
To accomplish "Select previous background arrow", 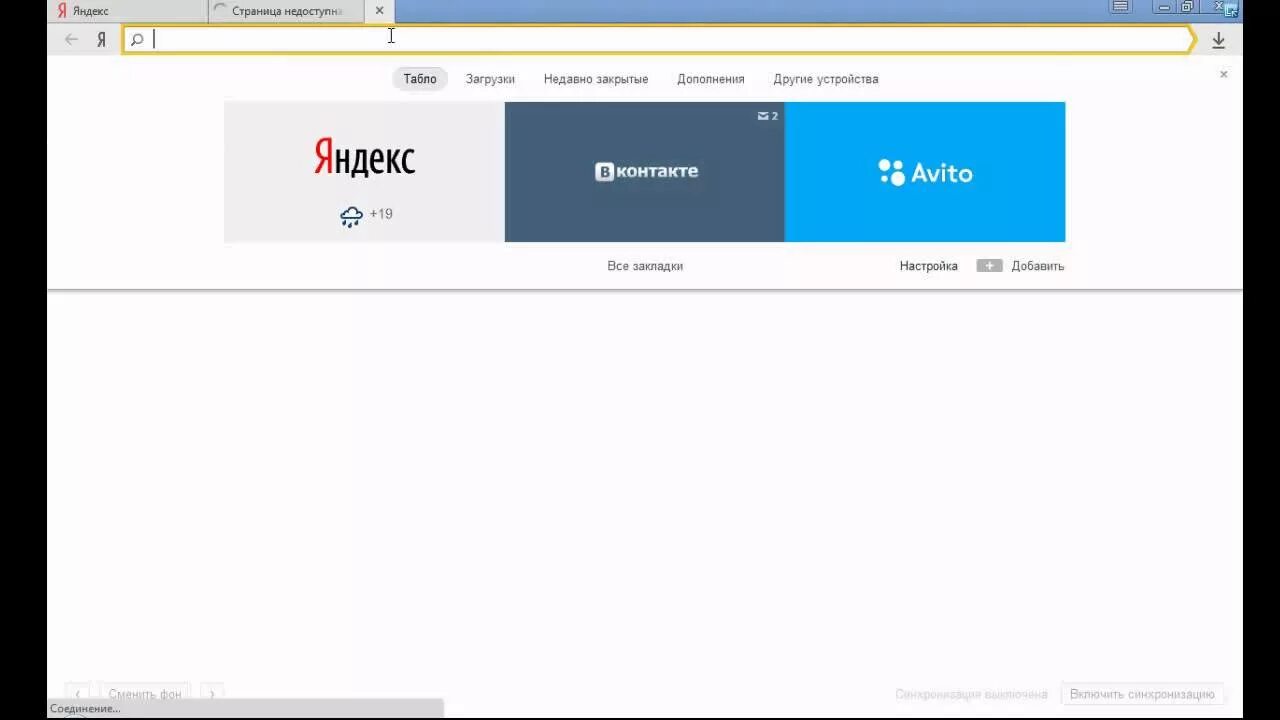I will point(78,694).
